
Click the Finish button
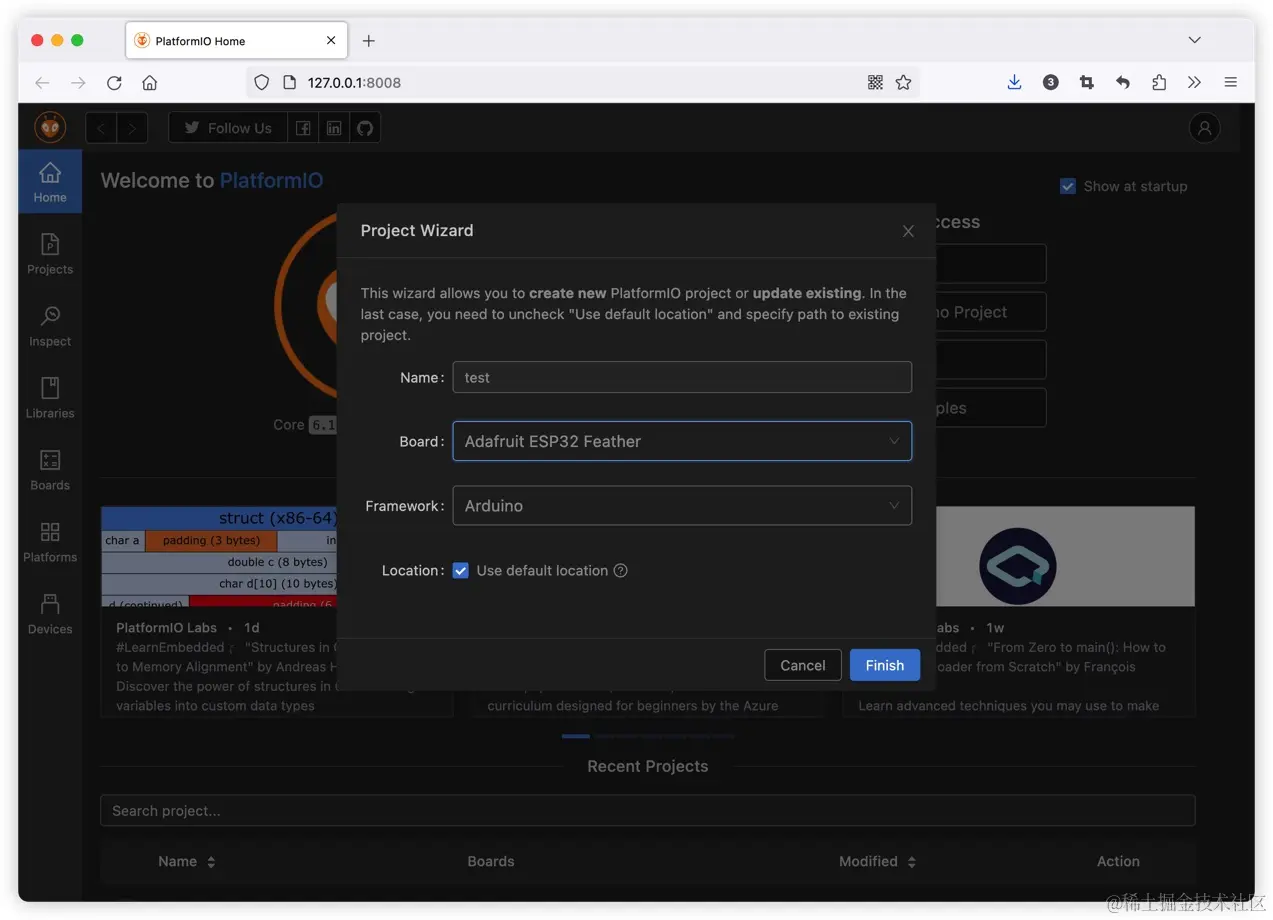click(x=885, y=665)
